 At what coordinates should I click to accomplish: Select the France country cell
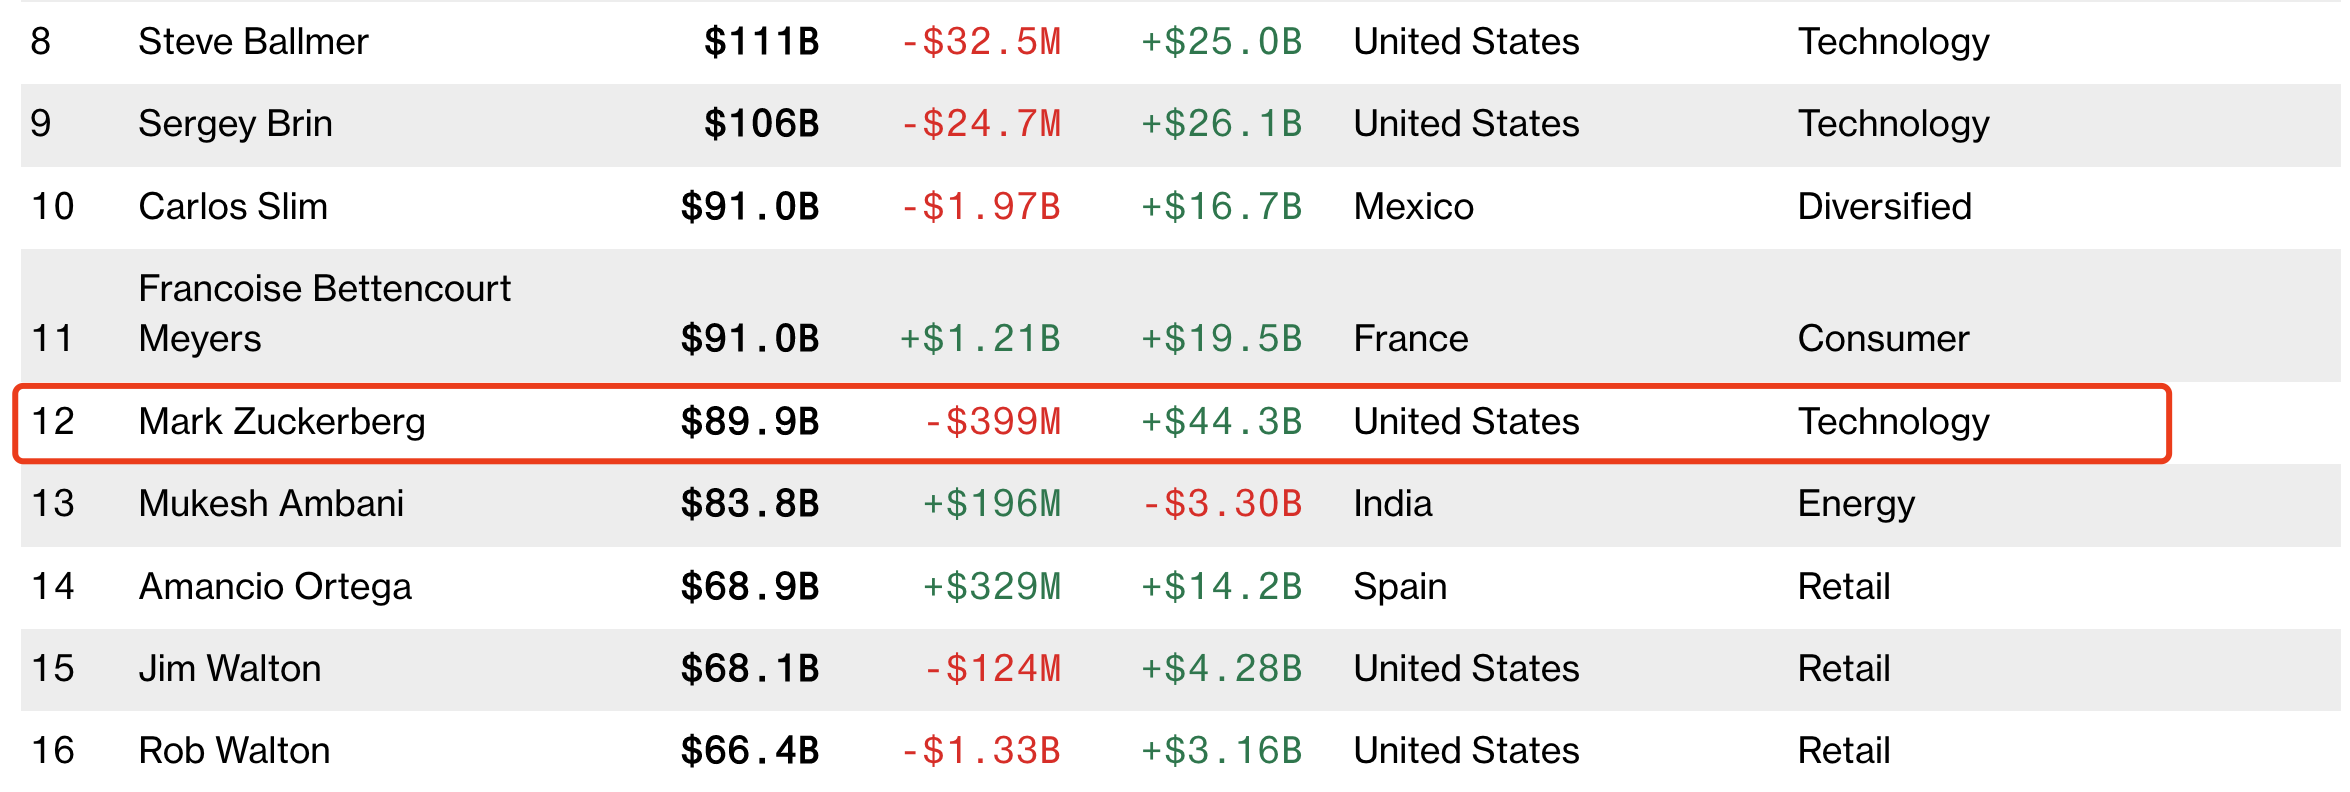tap(1410, 339)
